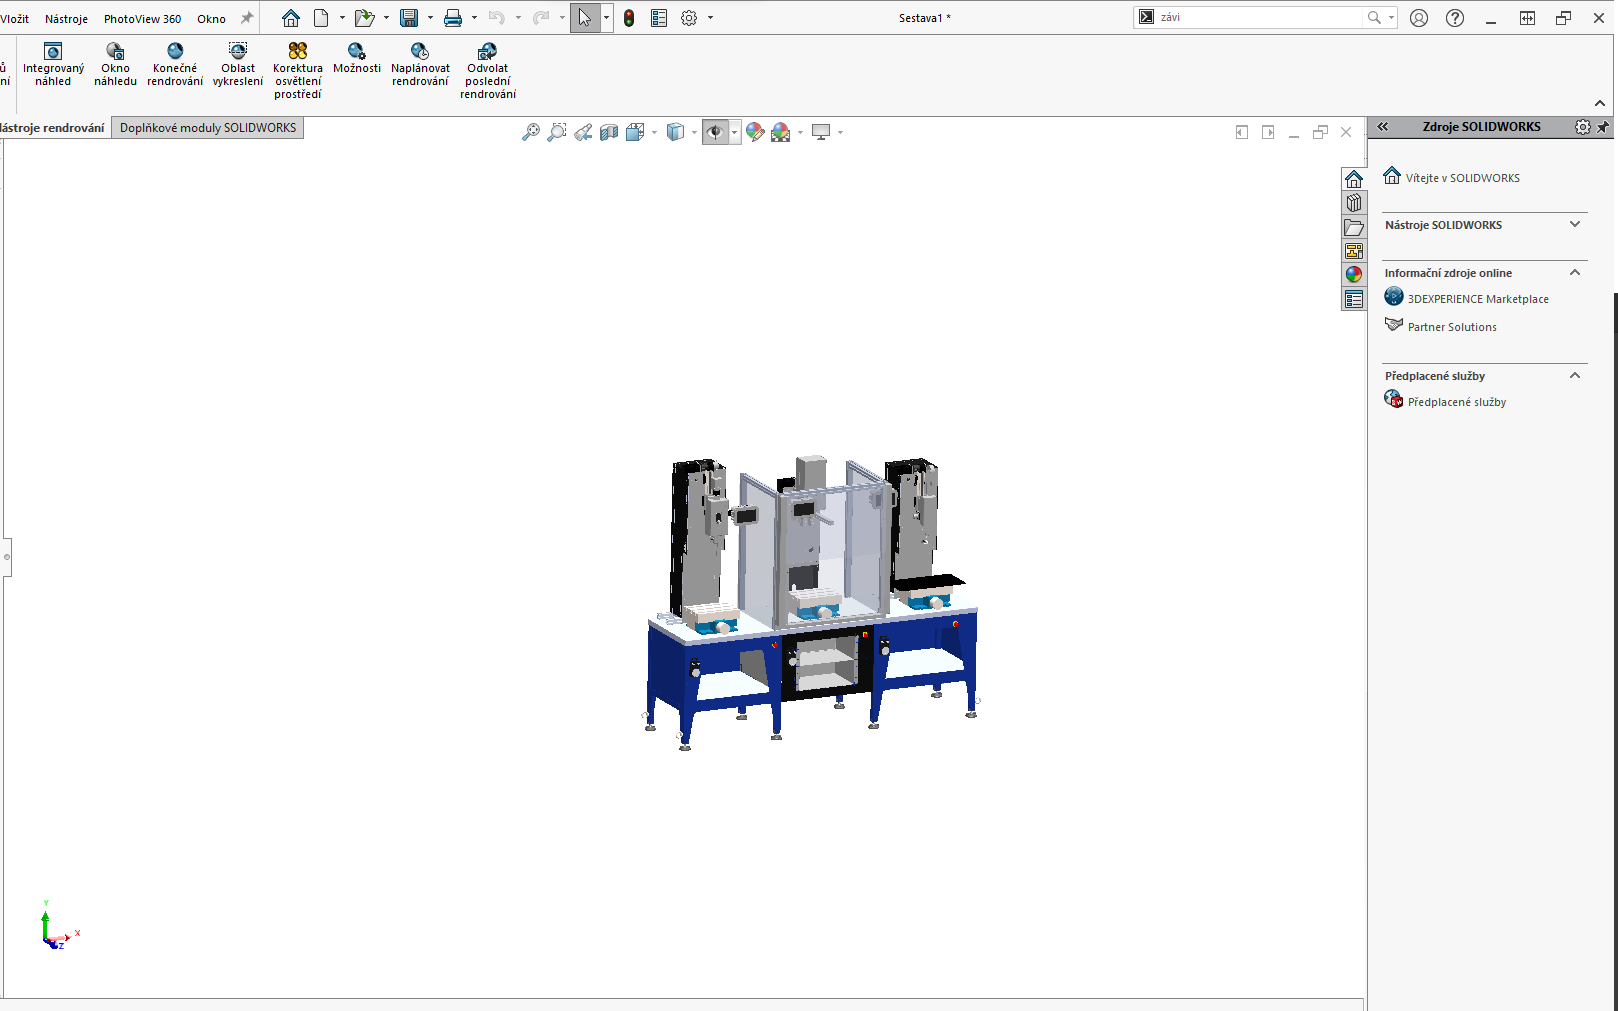This screenshot has width=1618, height=1011.
Task: Print the document
Action: 453,18
